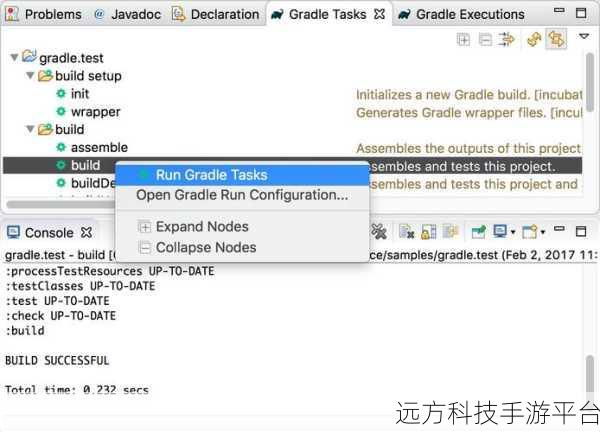This screenshot has height=432, width=600.
Task: Click the gradle.test project label
Action: 71,58
